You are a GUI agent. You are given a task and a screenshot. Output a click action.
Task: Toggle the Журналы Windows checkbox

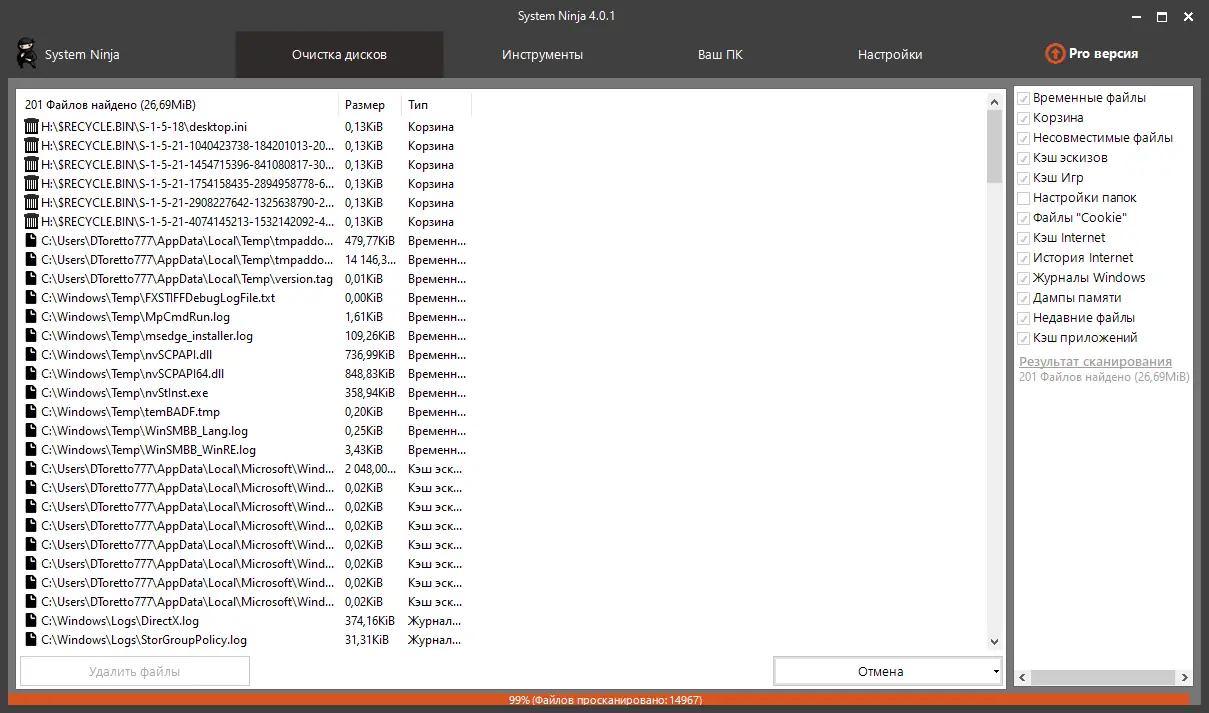point(1024,278)
